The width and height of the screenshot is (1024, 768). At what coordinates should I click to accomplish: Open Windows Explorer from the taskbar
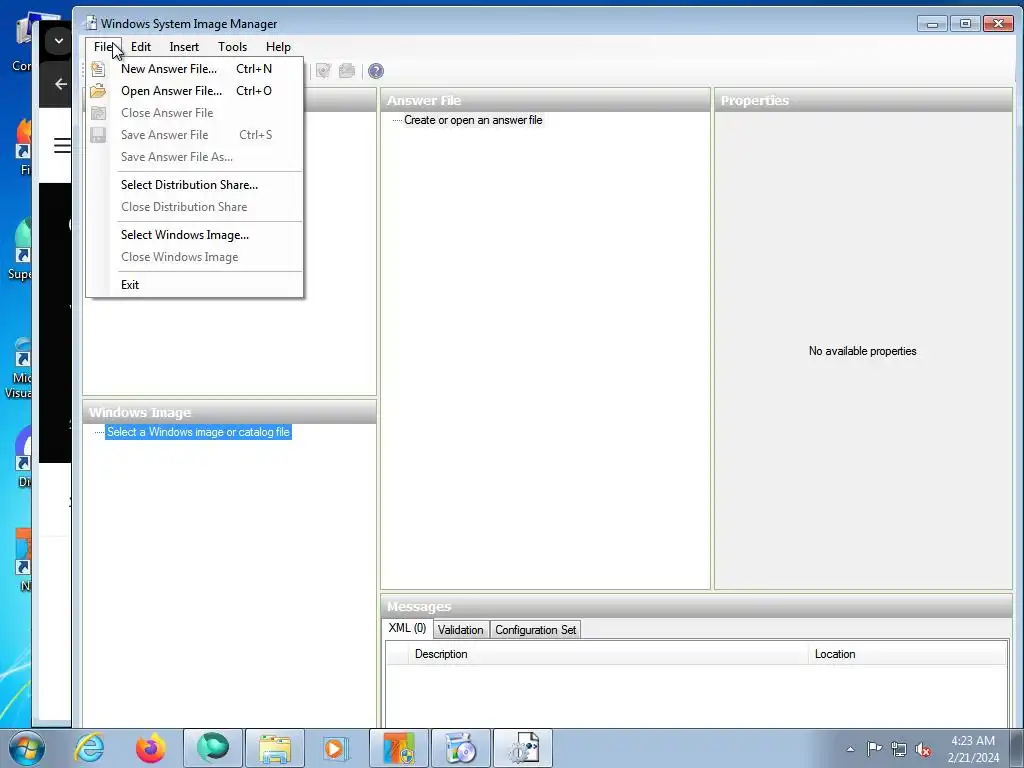274,748
